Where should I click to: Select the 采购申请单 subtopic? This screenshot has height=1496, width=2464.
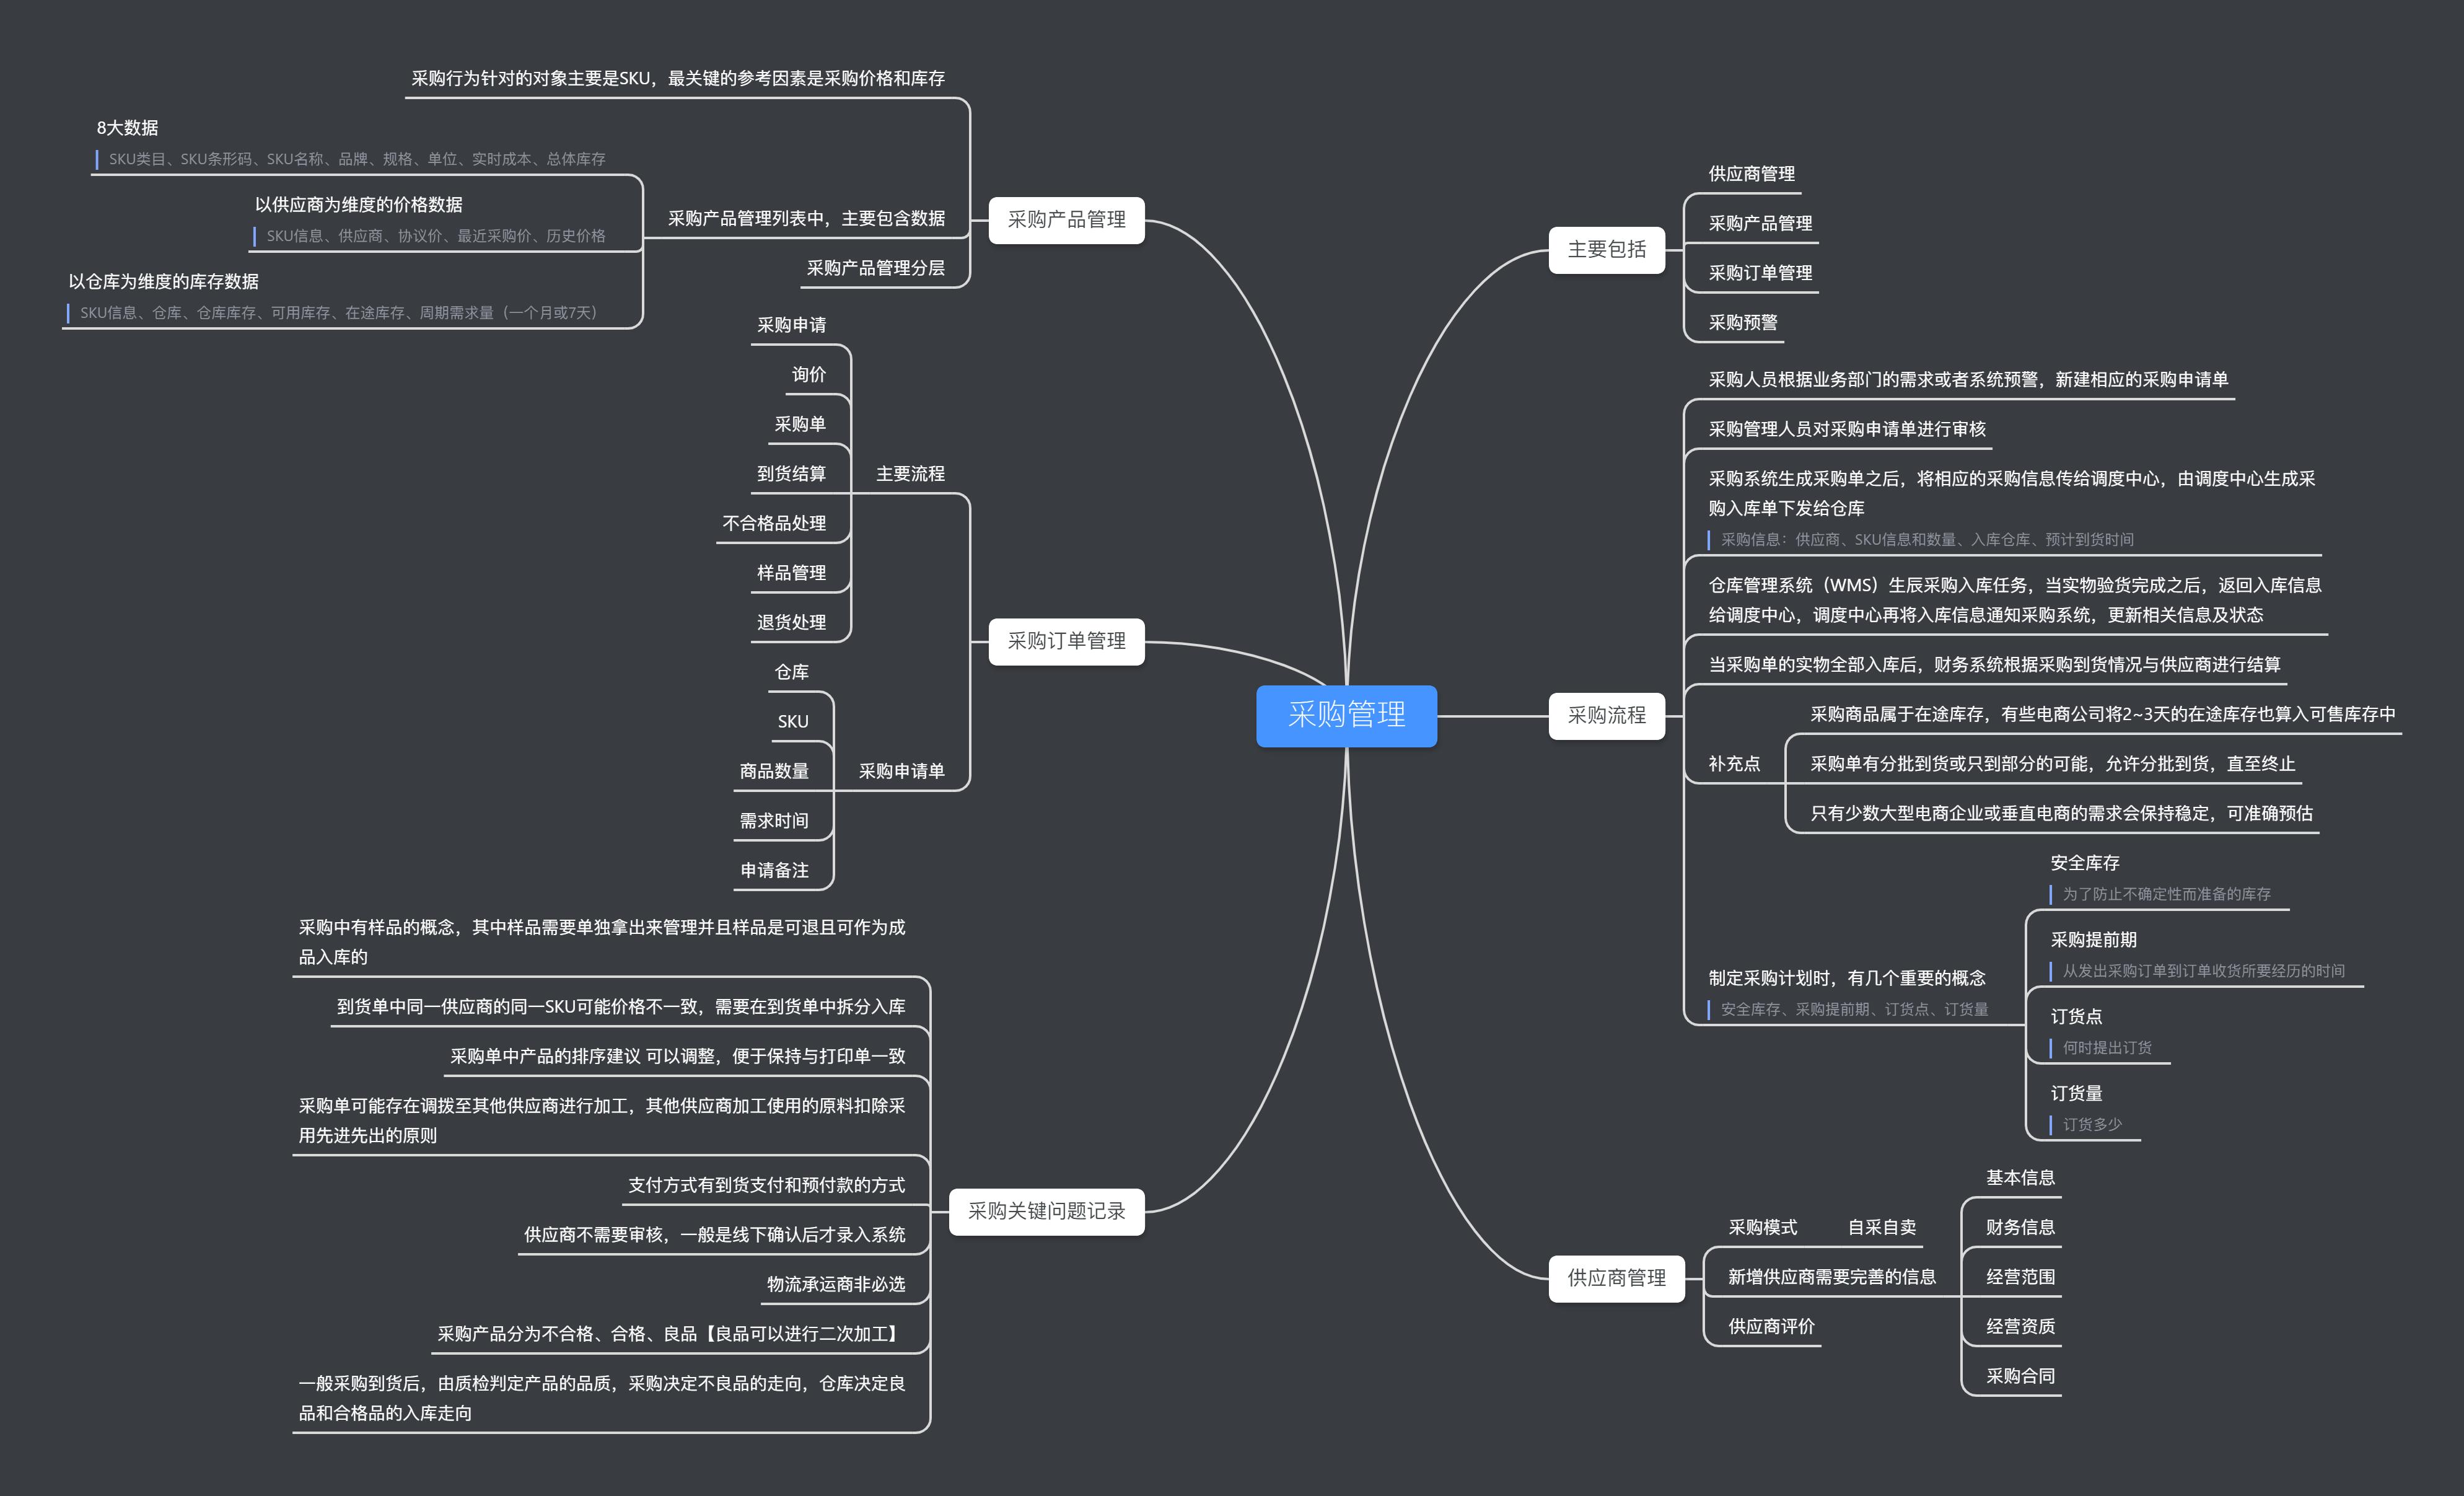[x=901, y=771]
